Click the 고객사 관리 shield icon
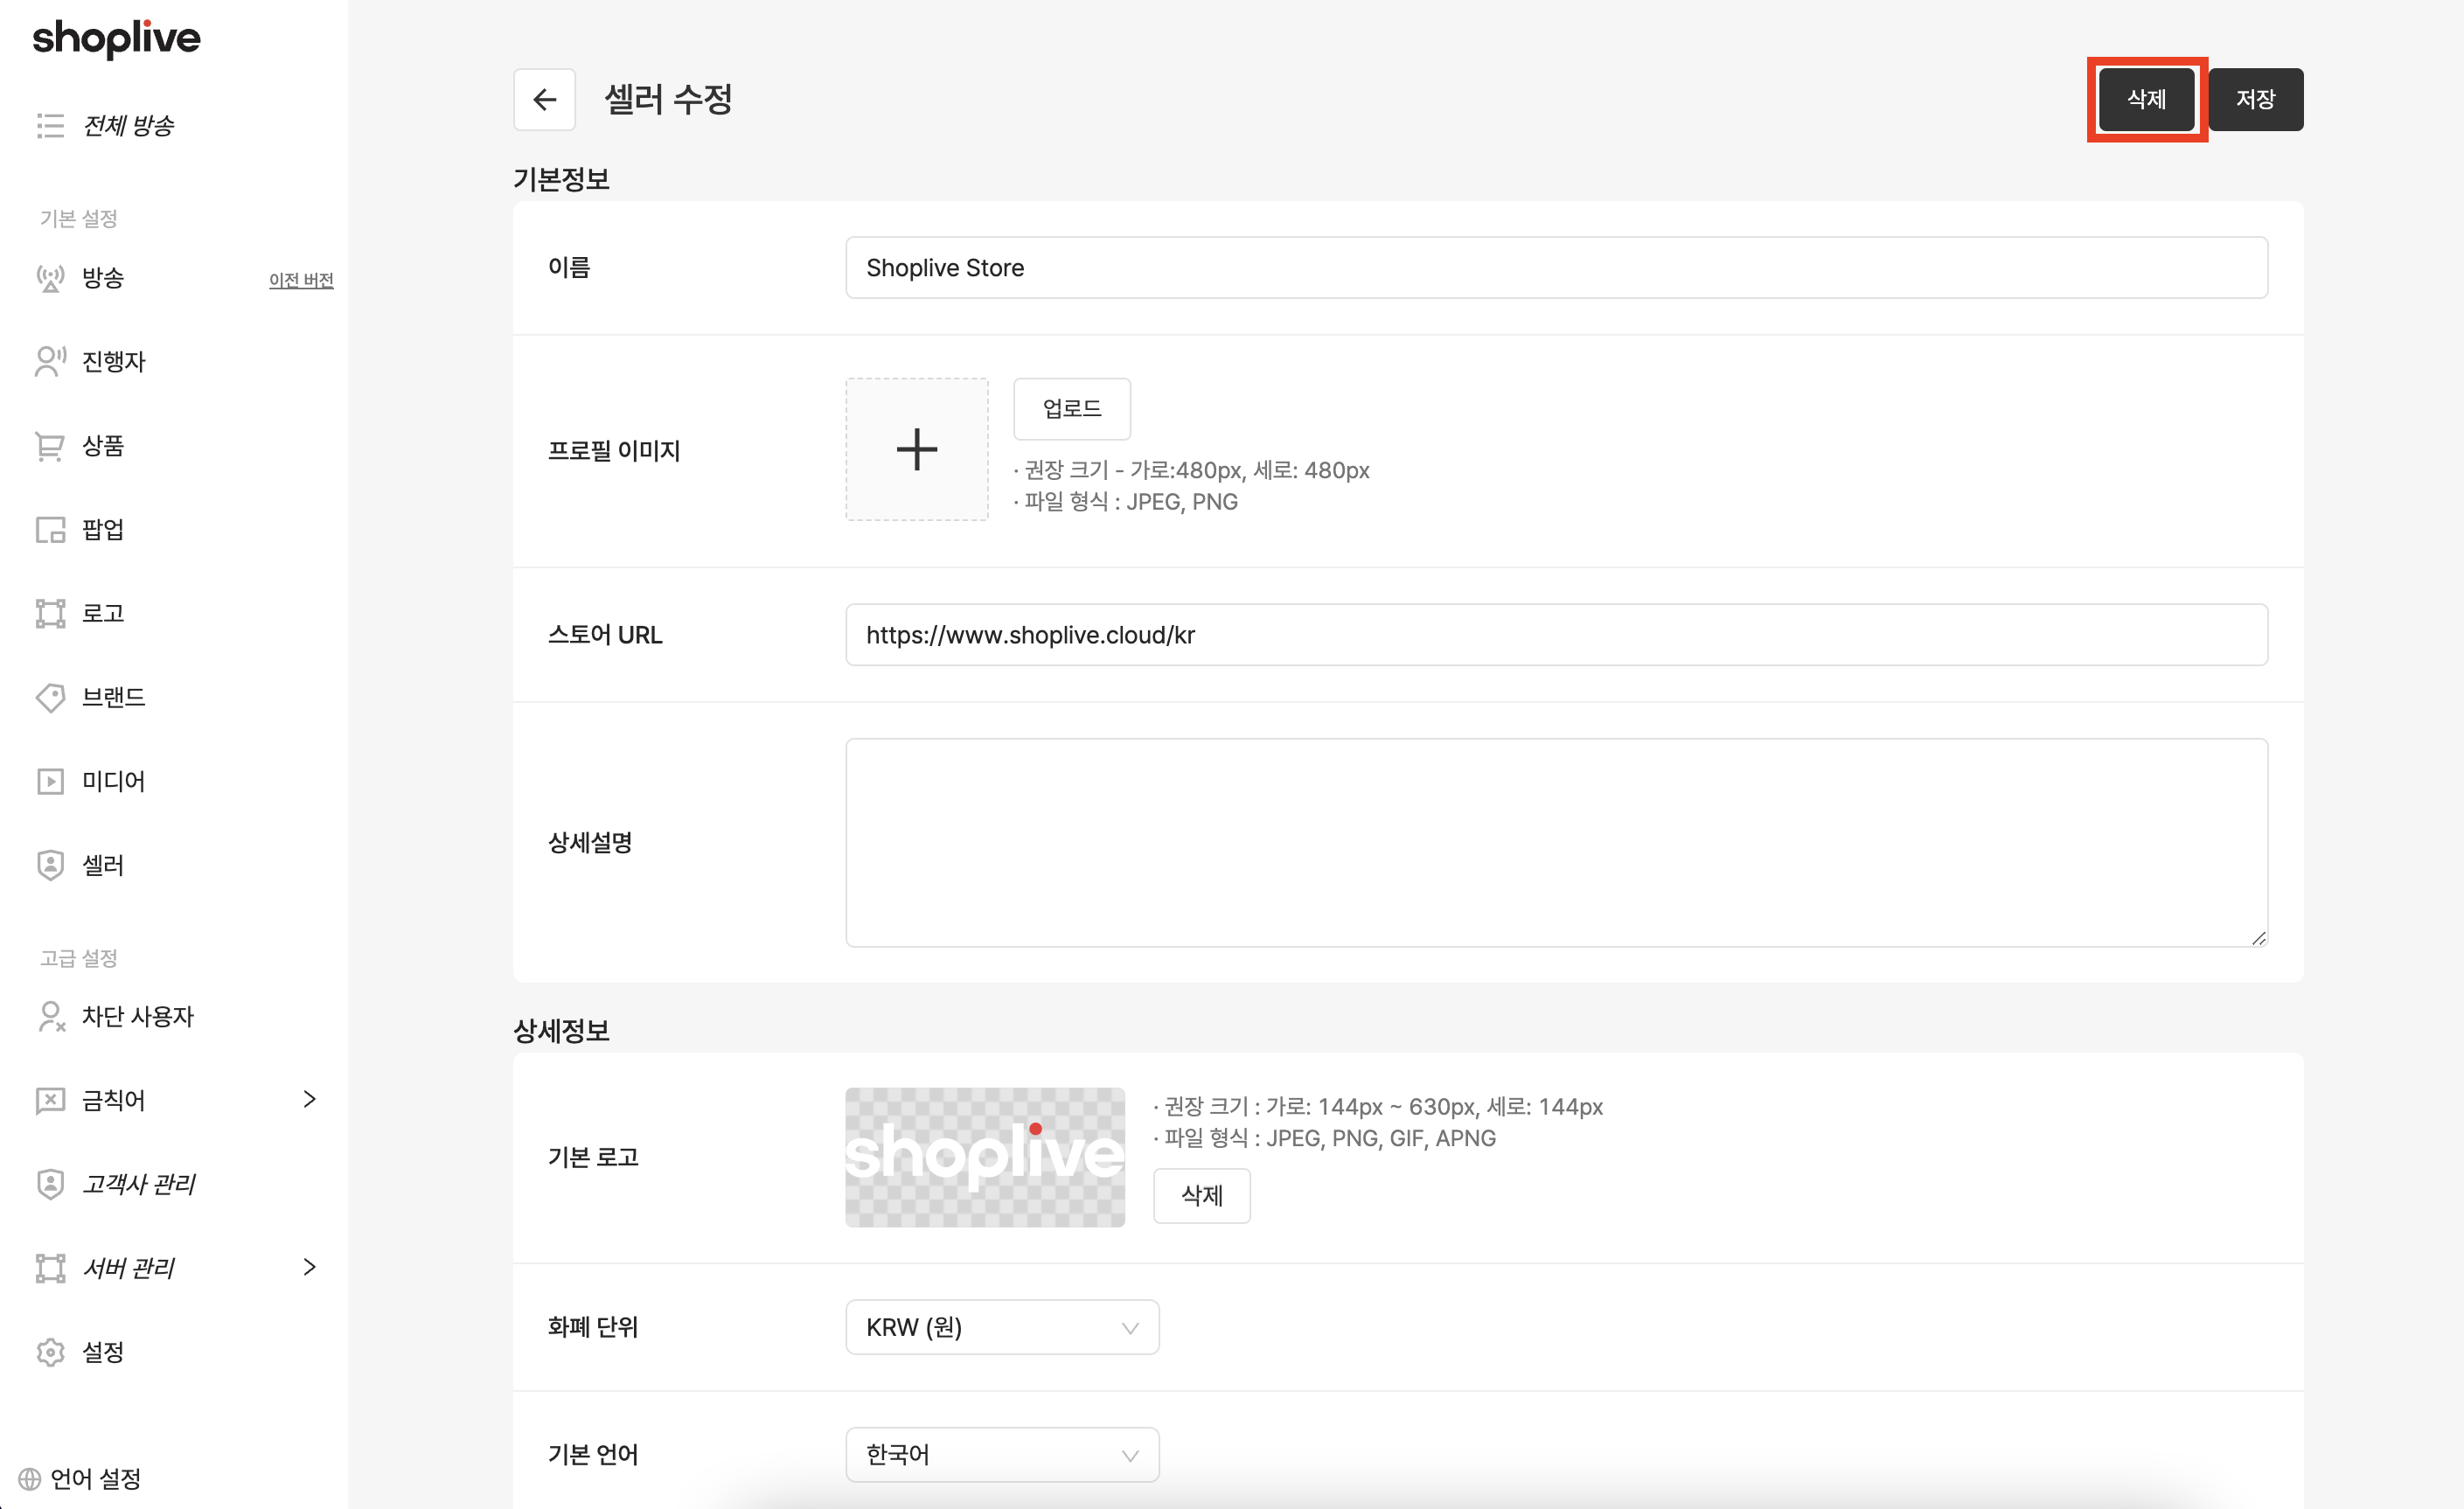The height and width of the screenshot is (1509, 2464). coord(50,1184)
